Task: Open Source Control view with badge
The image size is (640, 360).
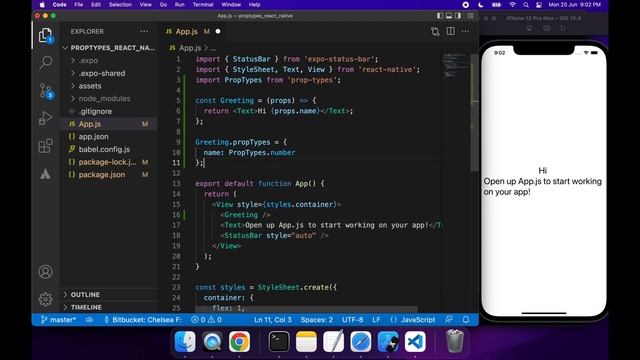Action: click(x=46, y=91)
